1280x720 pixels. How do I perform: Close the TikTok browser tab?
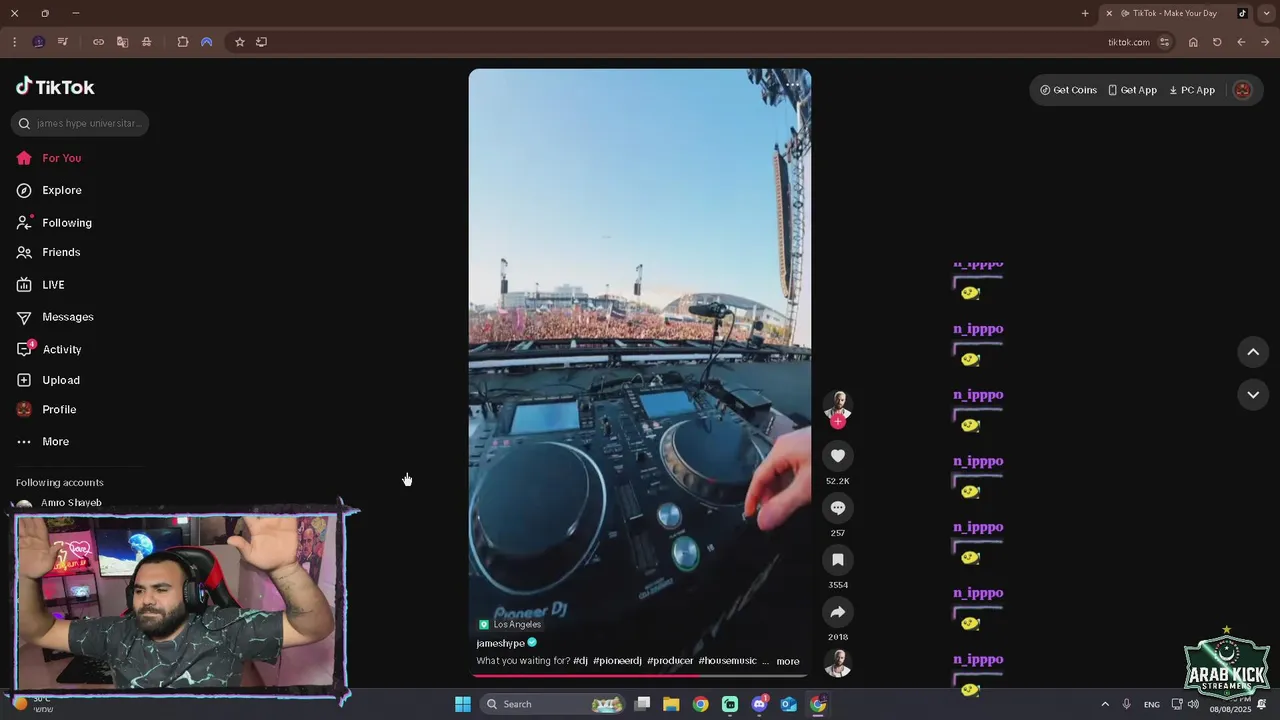coord(1108,13)
